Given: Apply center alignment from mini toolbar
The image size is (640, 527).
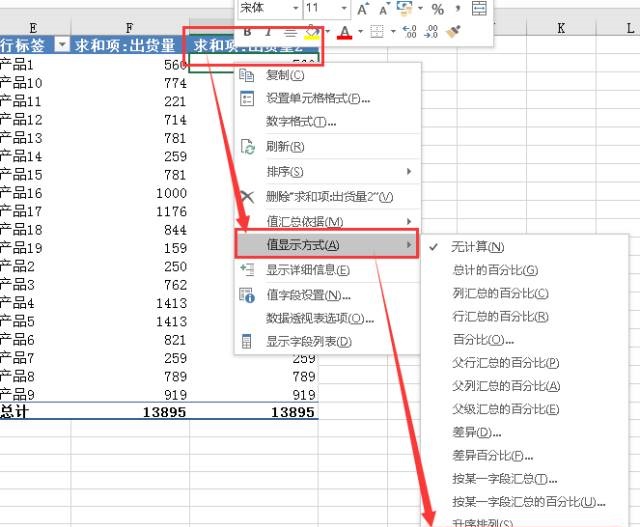Looking at the screenshot, I should pyautogui.click(x=290, y=32).
